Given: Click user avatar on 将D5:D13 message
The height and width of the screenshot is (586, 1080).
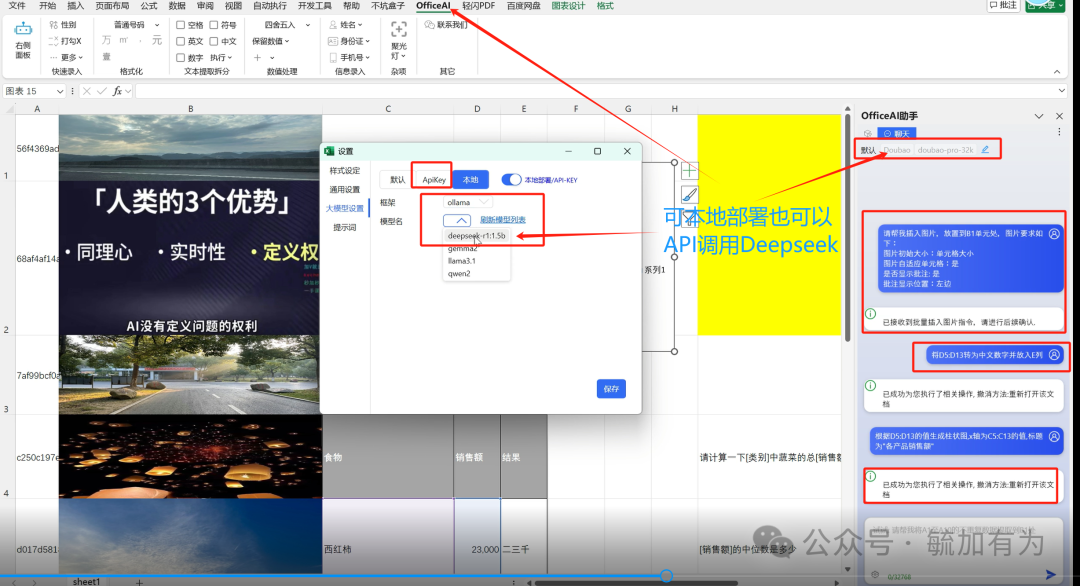Looking at the screenshot, I should [1054, 355].
